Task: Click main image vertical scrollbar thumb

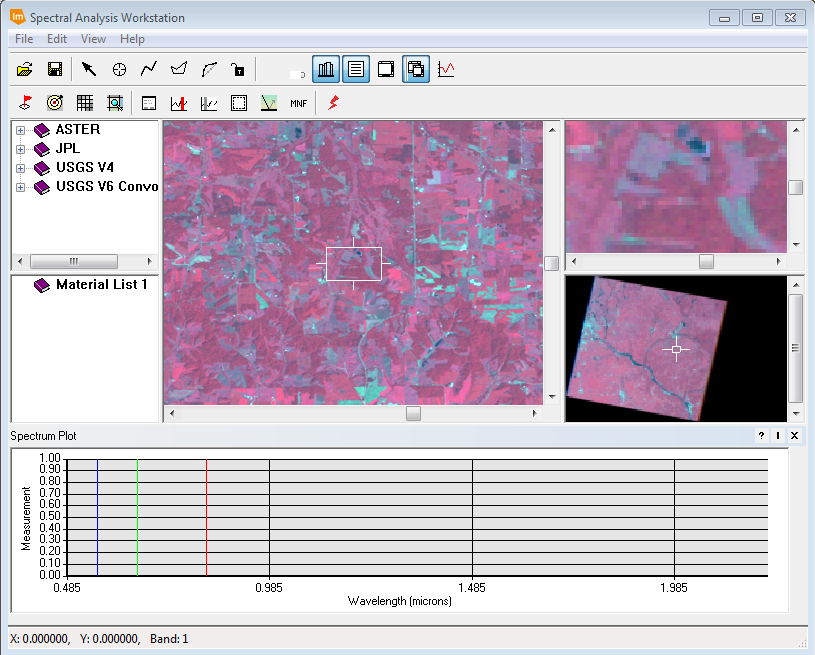Action: (552, 264)
